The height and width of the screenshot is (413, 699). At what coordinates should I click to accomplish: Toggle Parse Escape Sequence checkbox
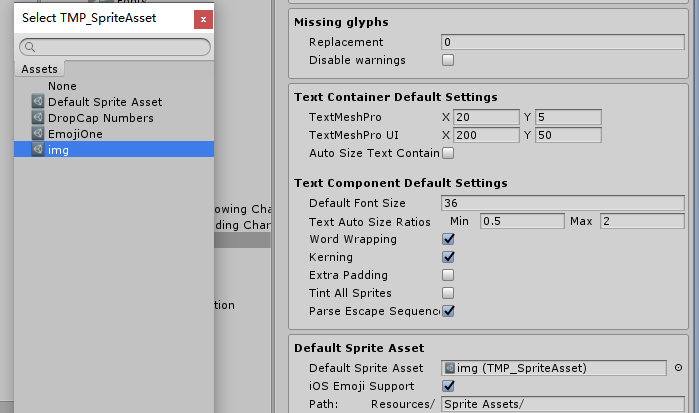448,311
